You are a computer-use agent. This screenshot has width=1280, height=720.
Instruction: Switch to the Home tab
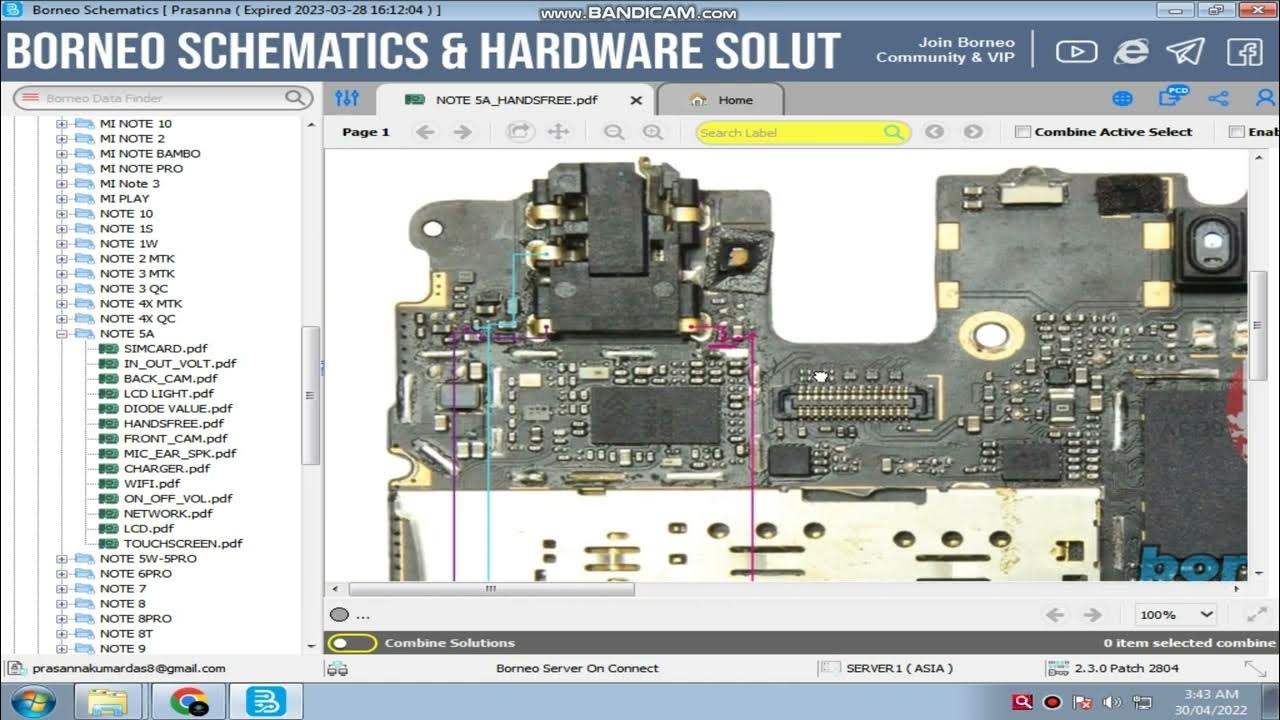coord(721,100)
